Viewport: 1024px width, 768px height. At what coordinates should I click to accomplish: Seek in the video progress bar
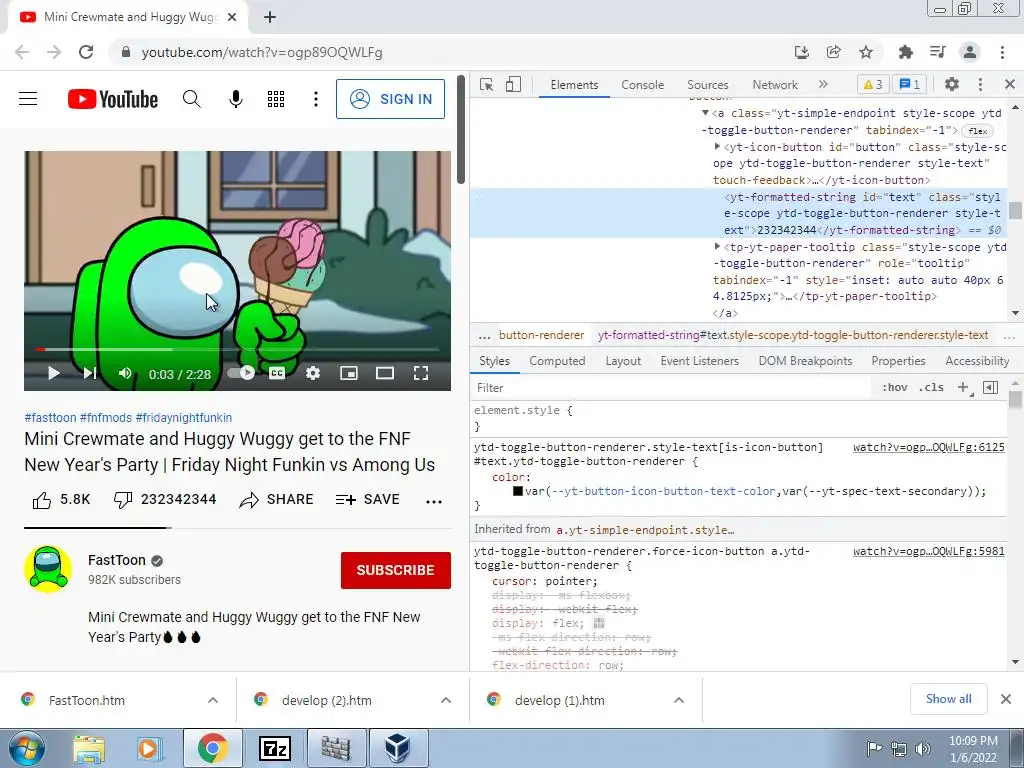[238, 350]
